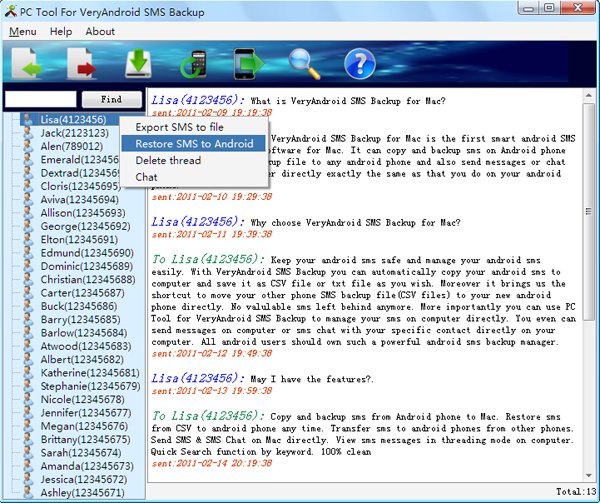Select contact Dominic(12345689)
The height and width of the screenshot is (503, 600).
point(87,266)
